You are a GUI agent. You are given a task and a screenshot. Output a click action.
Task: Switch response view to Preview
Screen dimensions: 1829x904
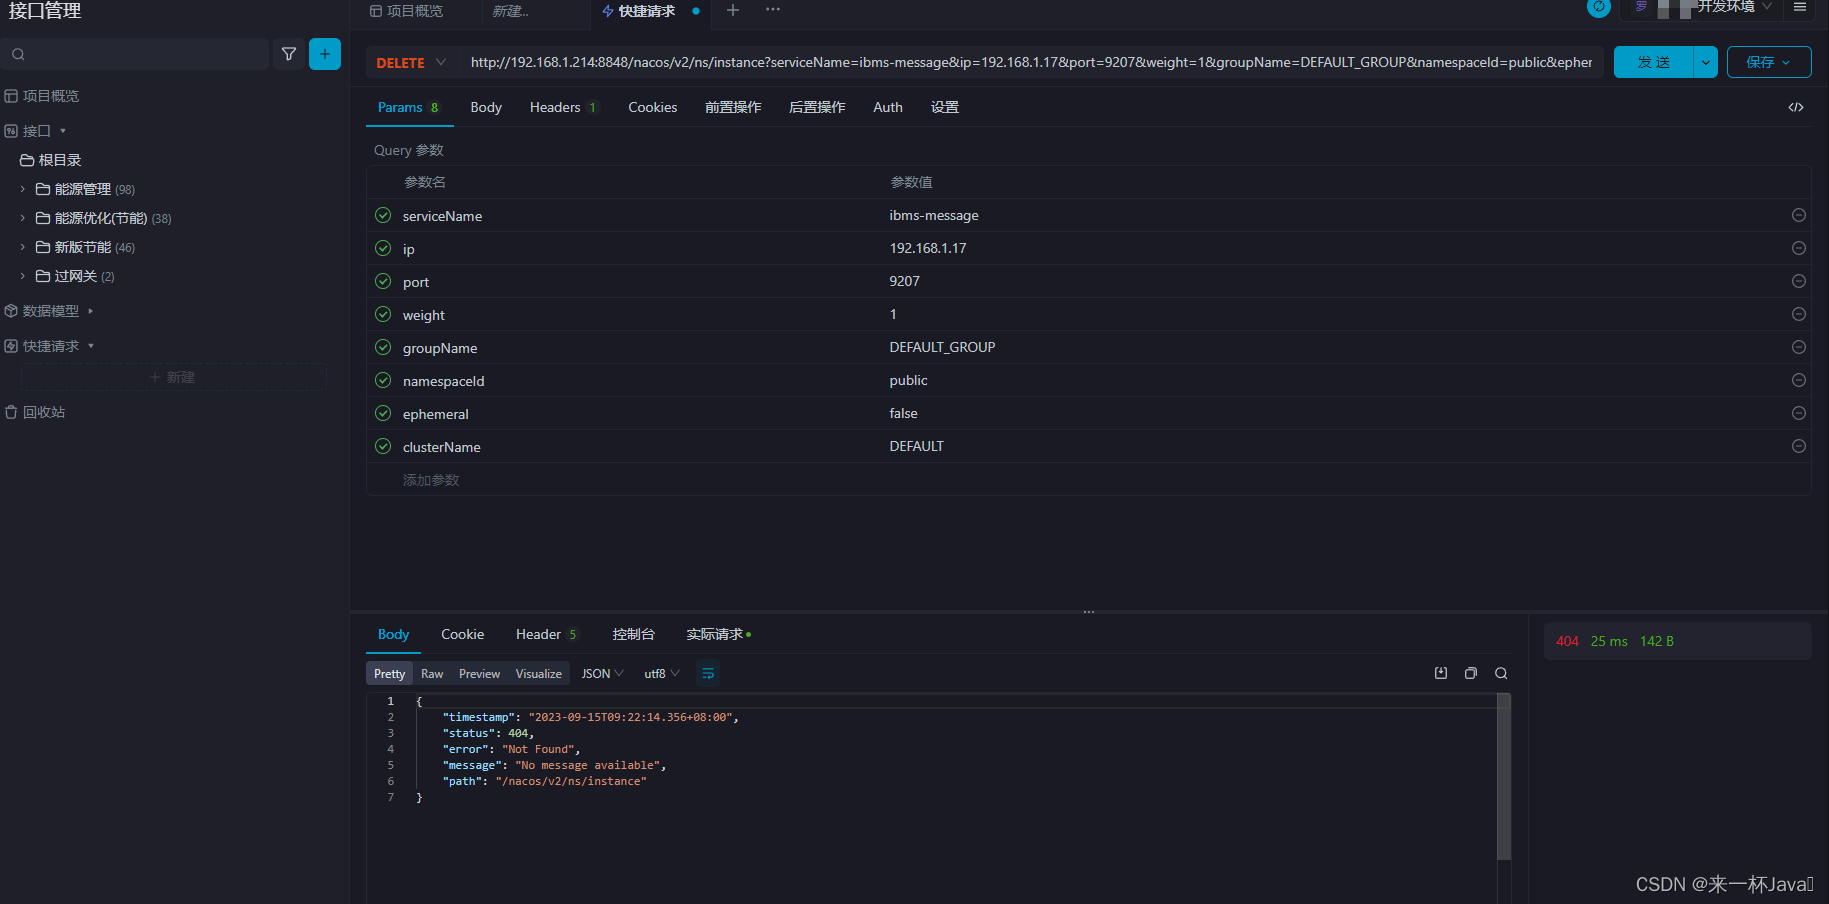479,673
